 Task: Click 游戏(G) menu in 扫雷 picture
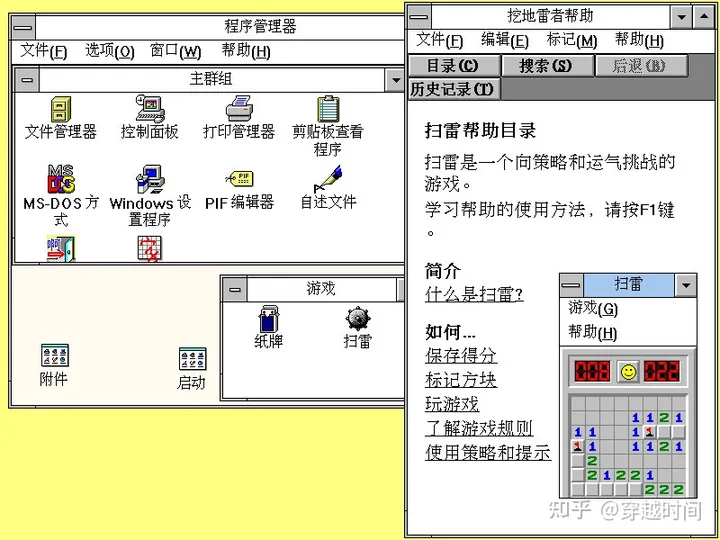click(593, 308)
